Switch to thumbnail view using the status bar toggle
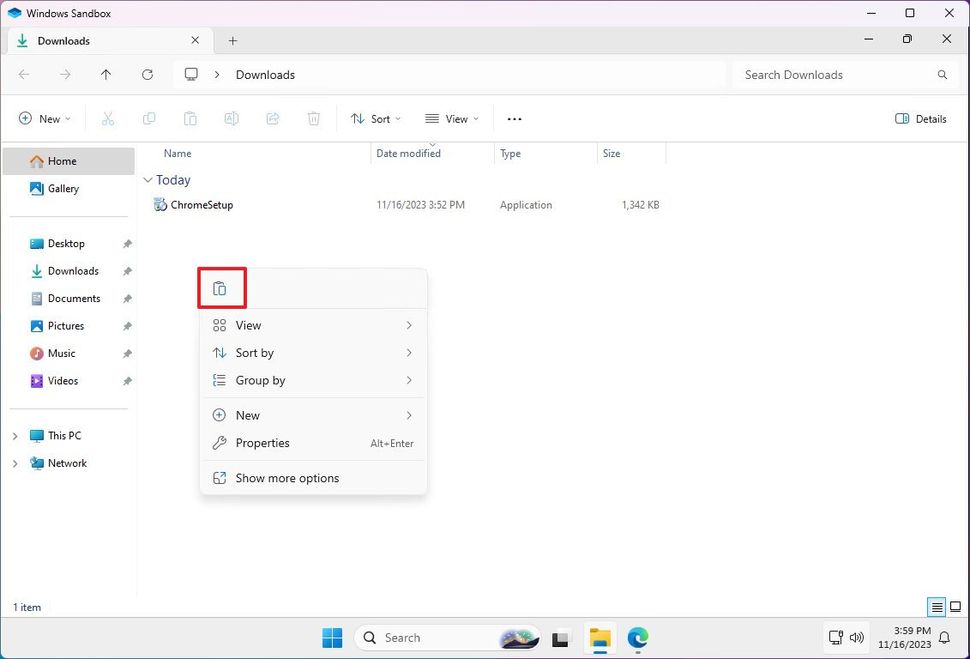970x659 pixels. pos(956,607)
